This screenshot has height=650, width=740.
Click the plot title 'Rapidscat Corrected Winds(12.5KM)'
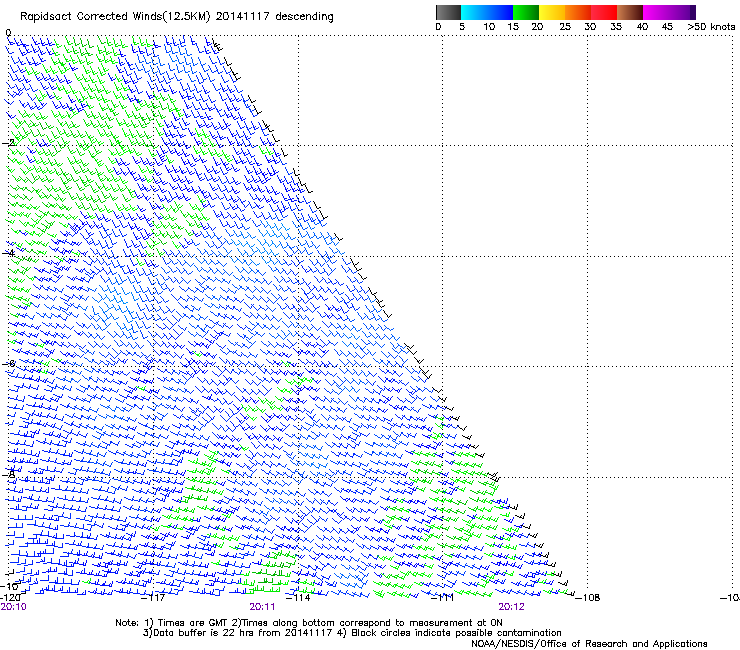point(115,17)
